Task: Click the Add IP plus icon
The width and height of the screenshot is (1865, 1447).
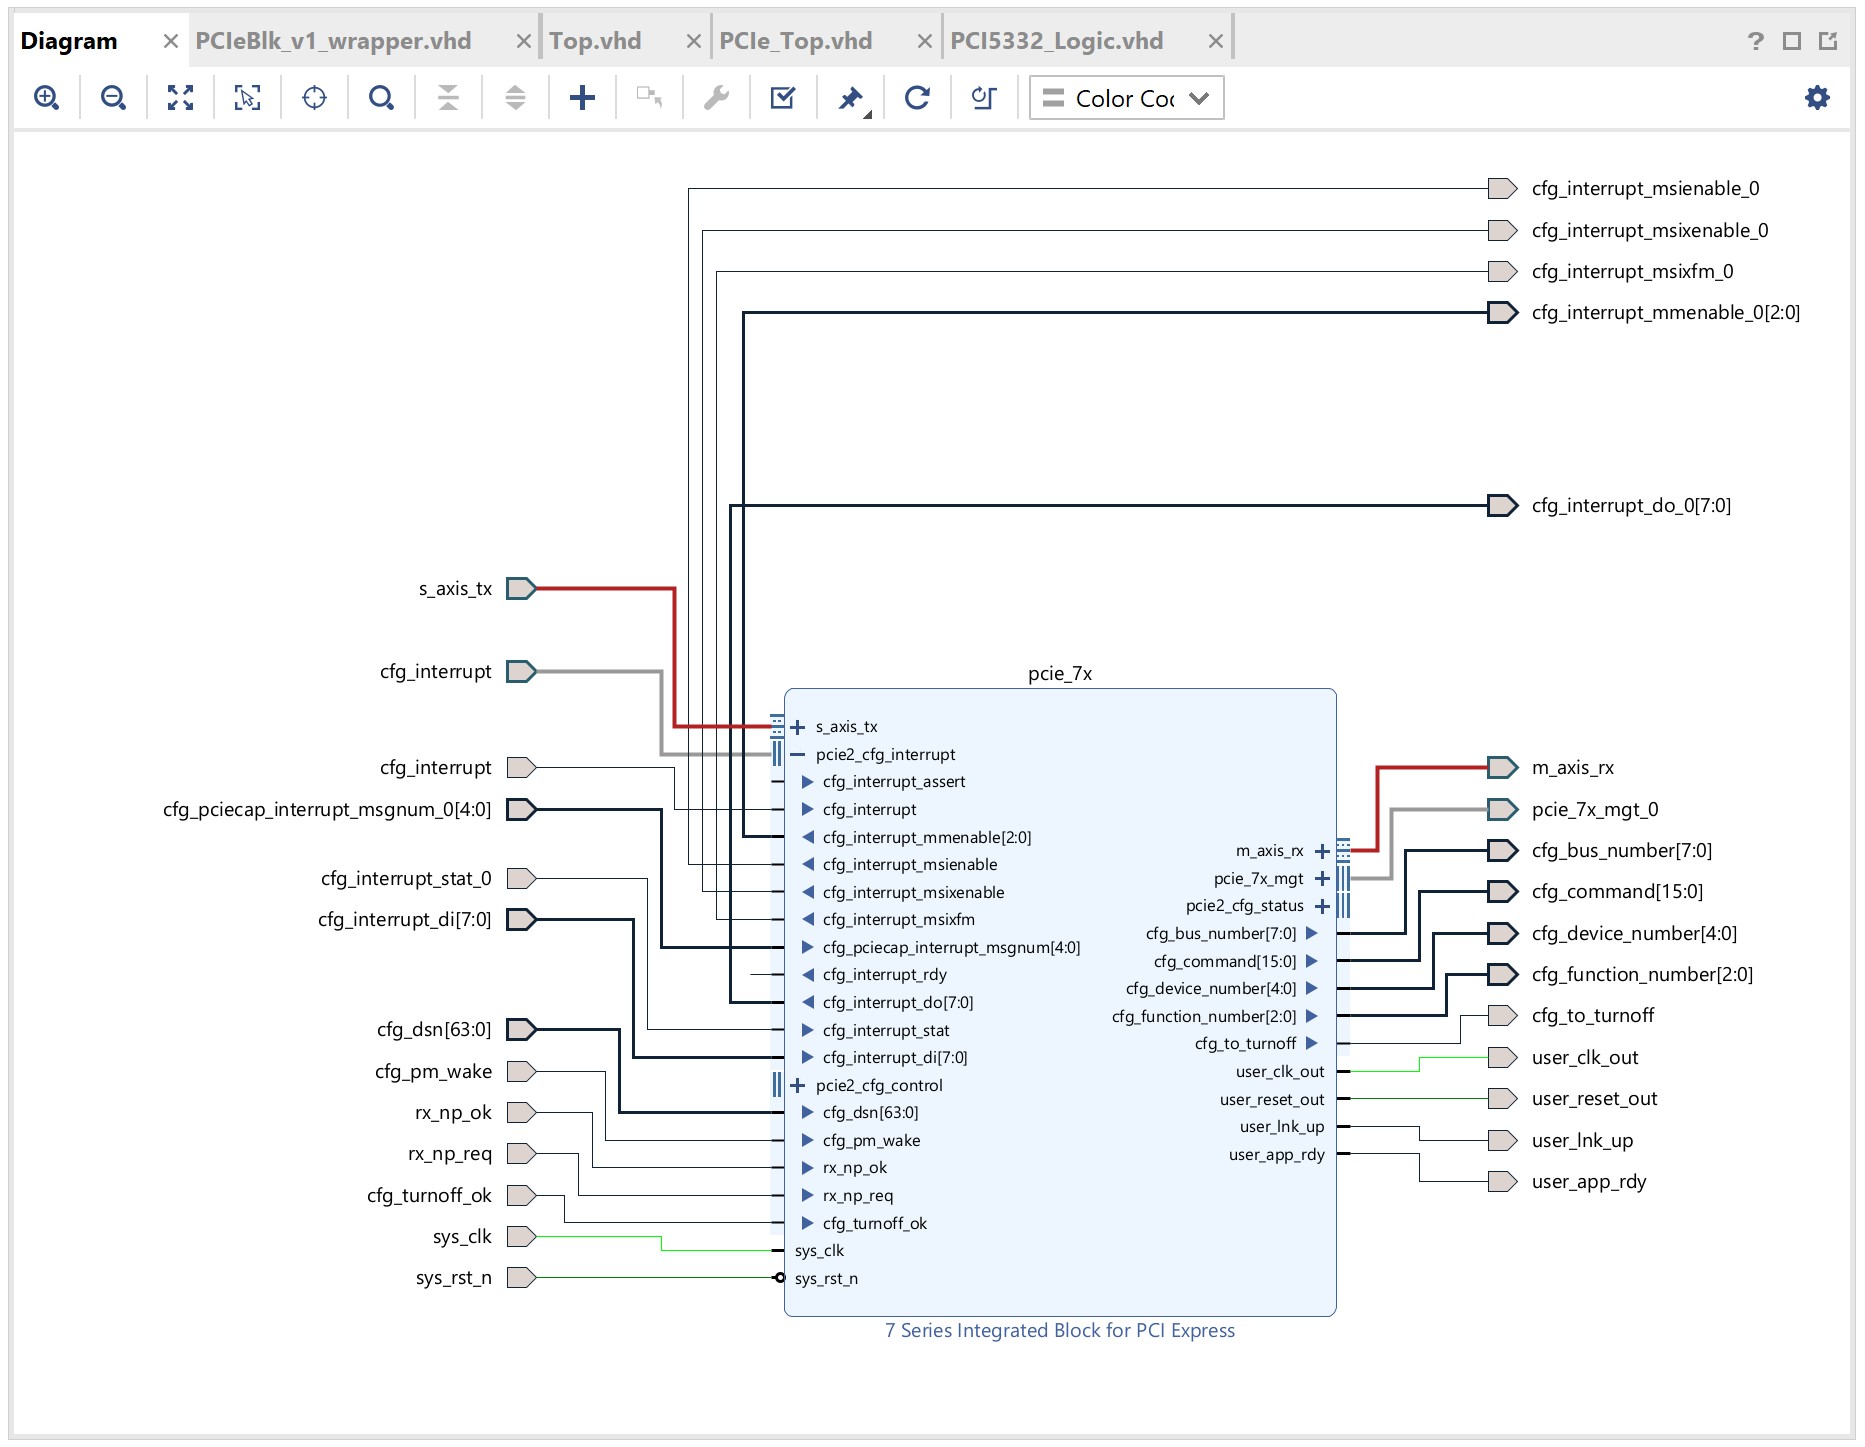Action: (x=582, y=98)
